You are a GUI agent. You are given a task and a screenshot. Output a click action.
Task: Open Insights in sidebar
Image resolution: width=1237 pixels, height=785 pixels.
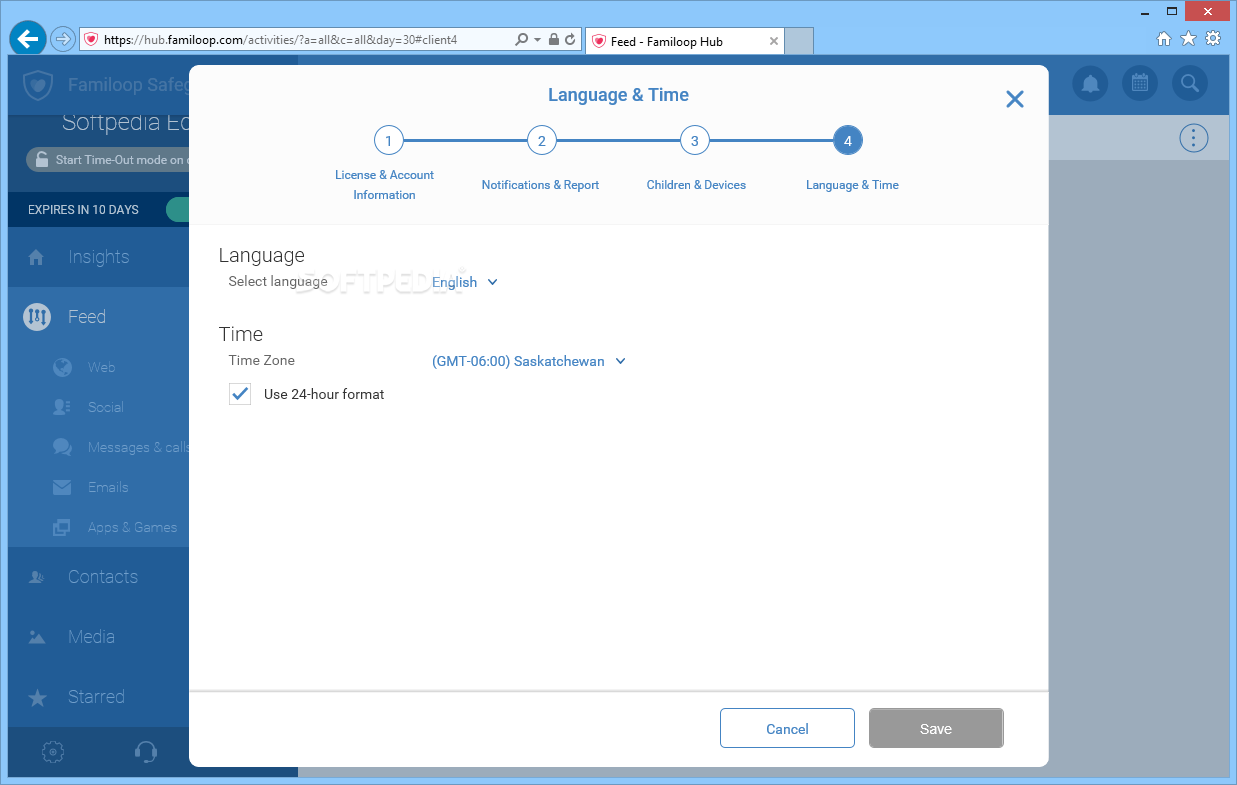[98, 257]
